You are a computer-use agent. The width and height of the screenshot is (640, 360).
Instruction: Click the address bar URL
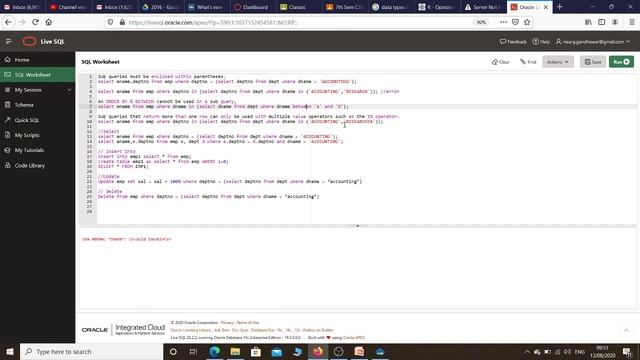pos(213,22)
